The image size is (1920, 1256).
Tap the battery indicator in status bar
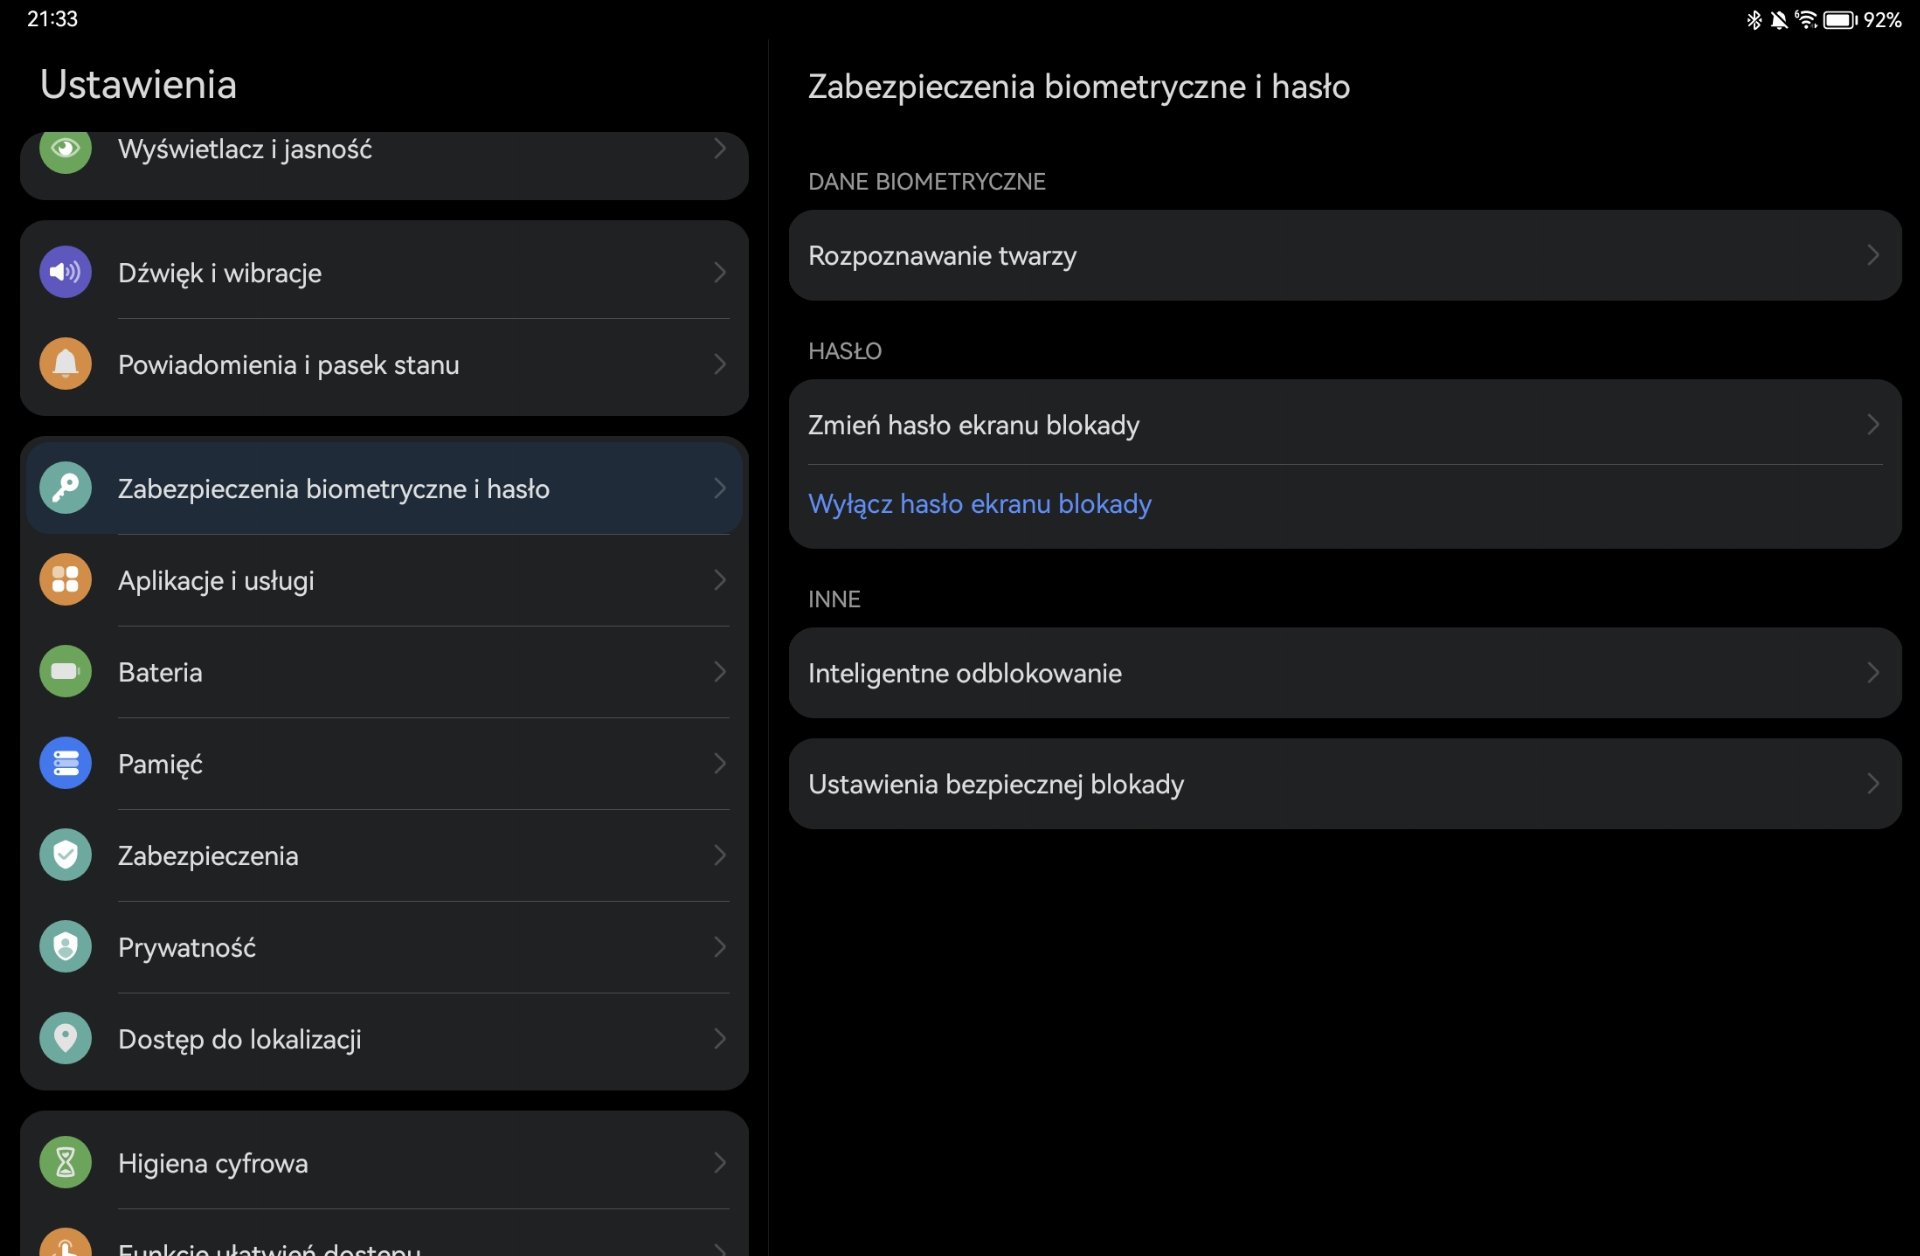pos(1838,20)
